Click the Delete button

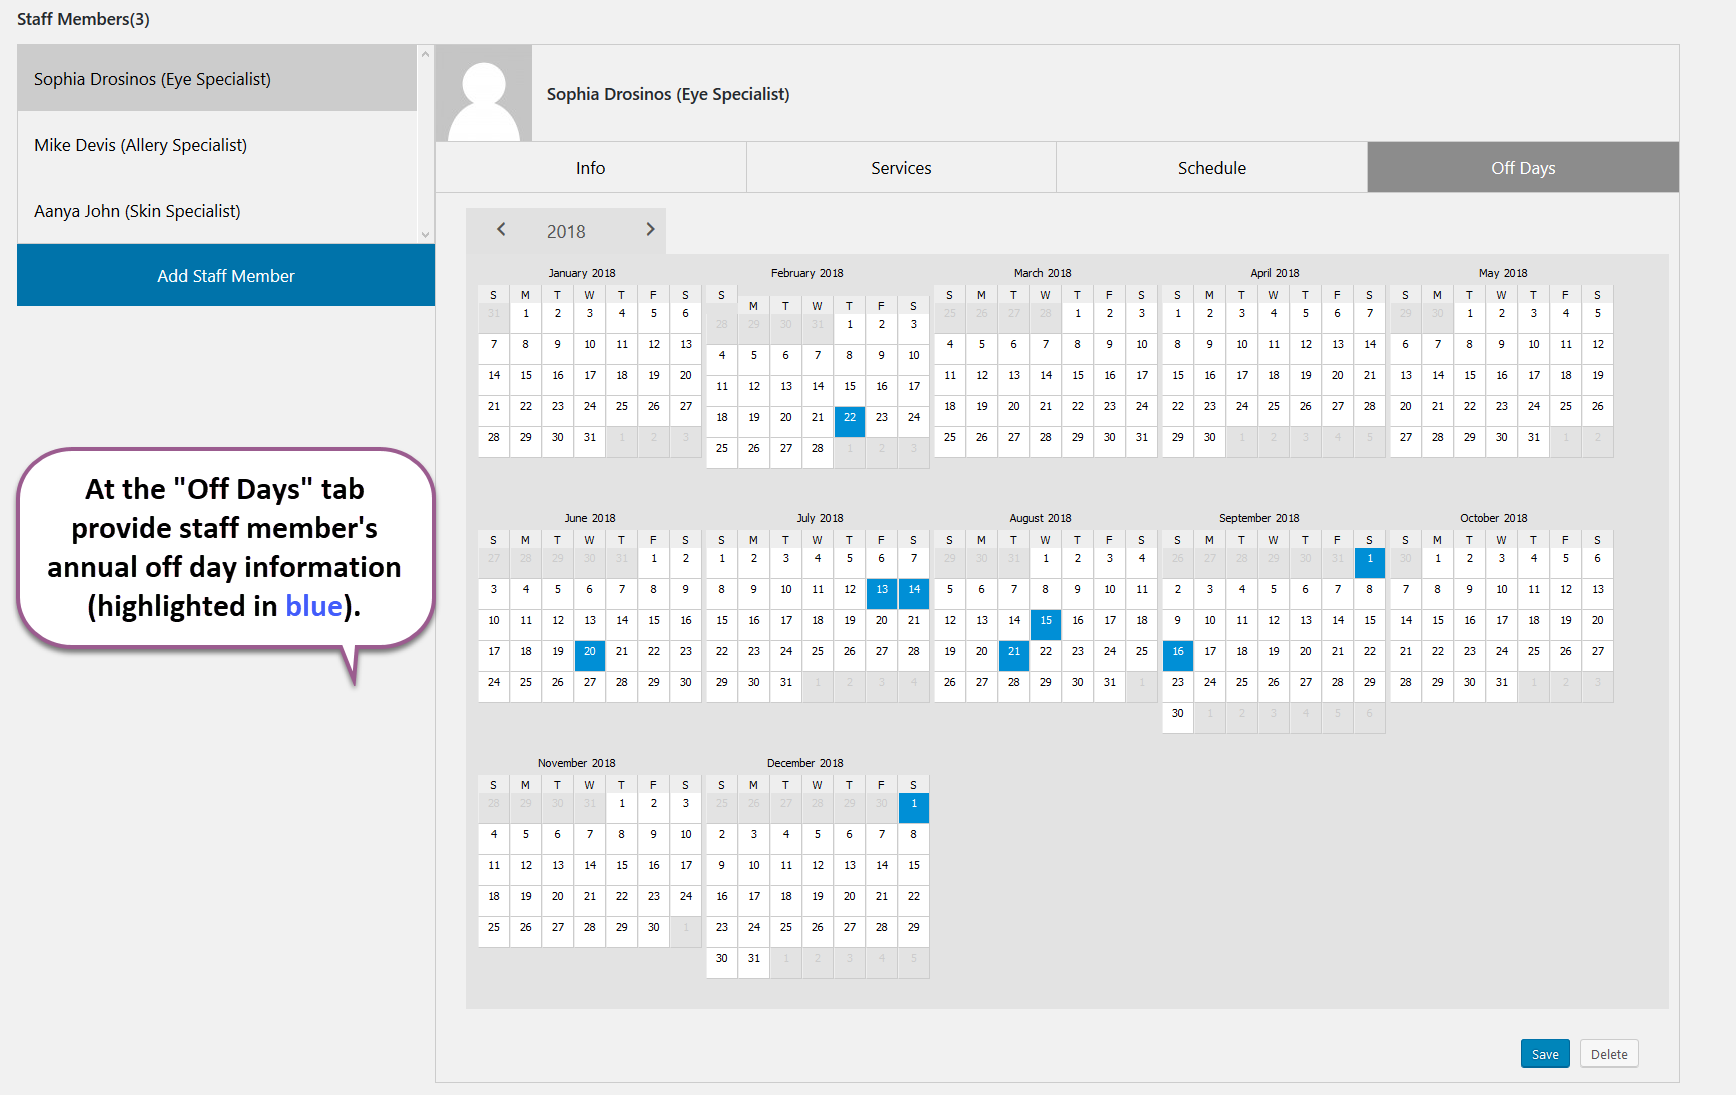pos(1608,1053)
